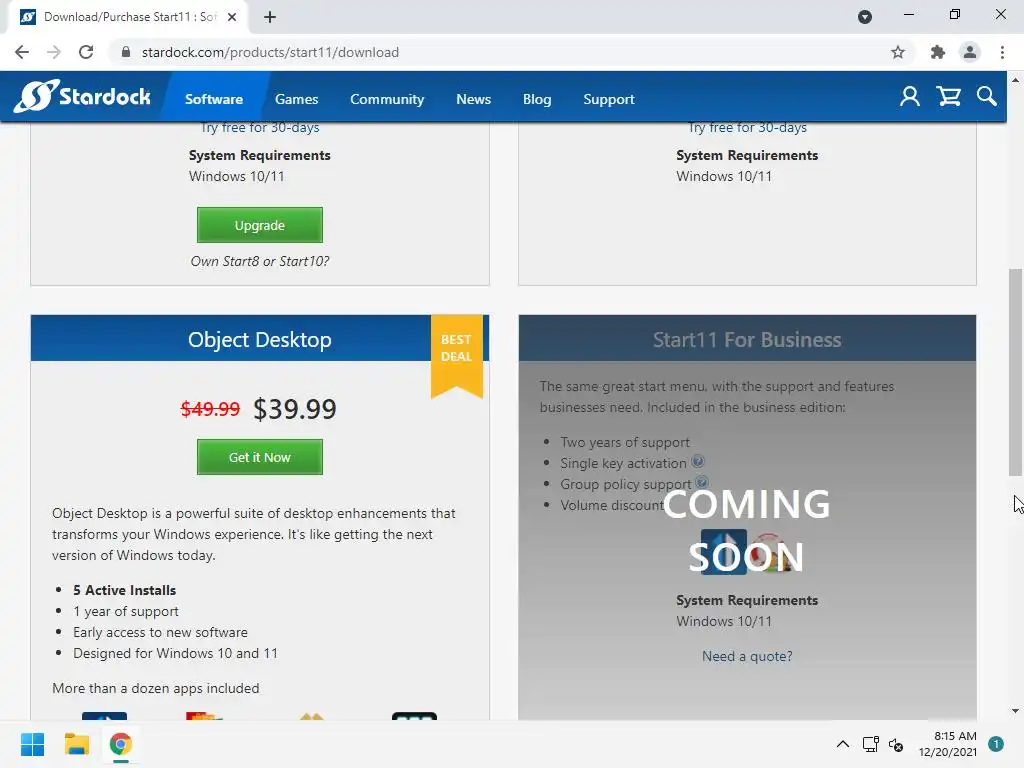Open the Windows Start button
1024x768 pixels.
[x=32, y=744]
